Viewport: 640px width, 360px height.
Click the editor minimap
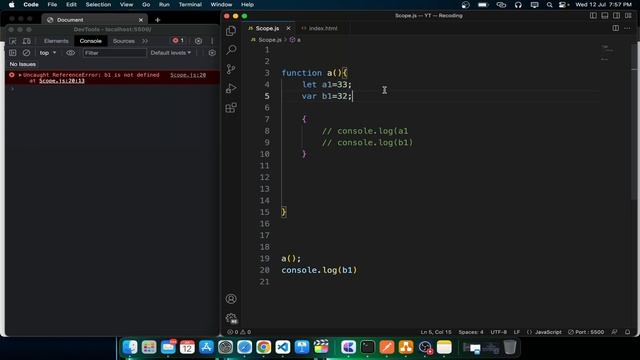tap(607, 53)
